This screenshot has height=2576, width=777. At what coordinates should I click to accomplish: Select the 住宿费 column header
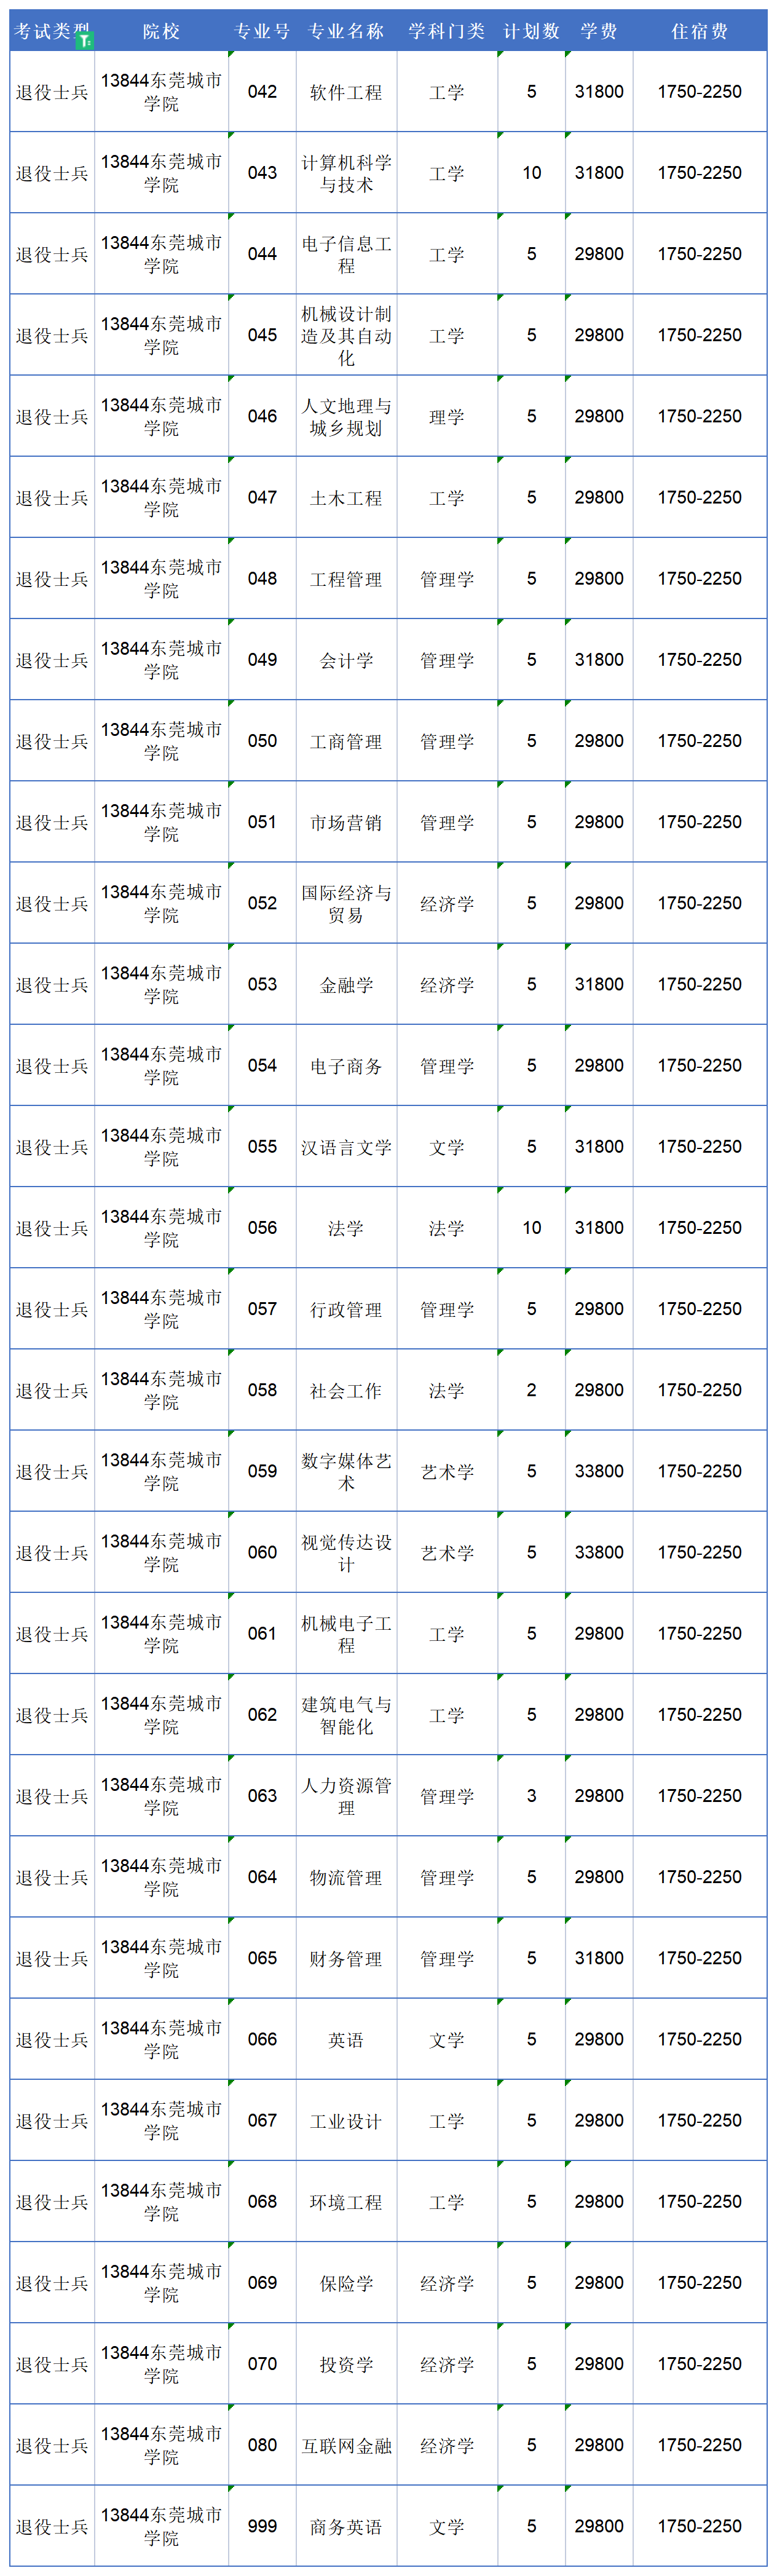click(x=700, y=31)
